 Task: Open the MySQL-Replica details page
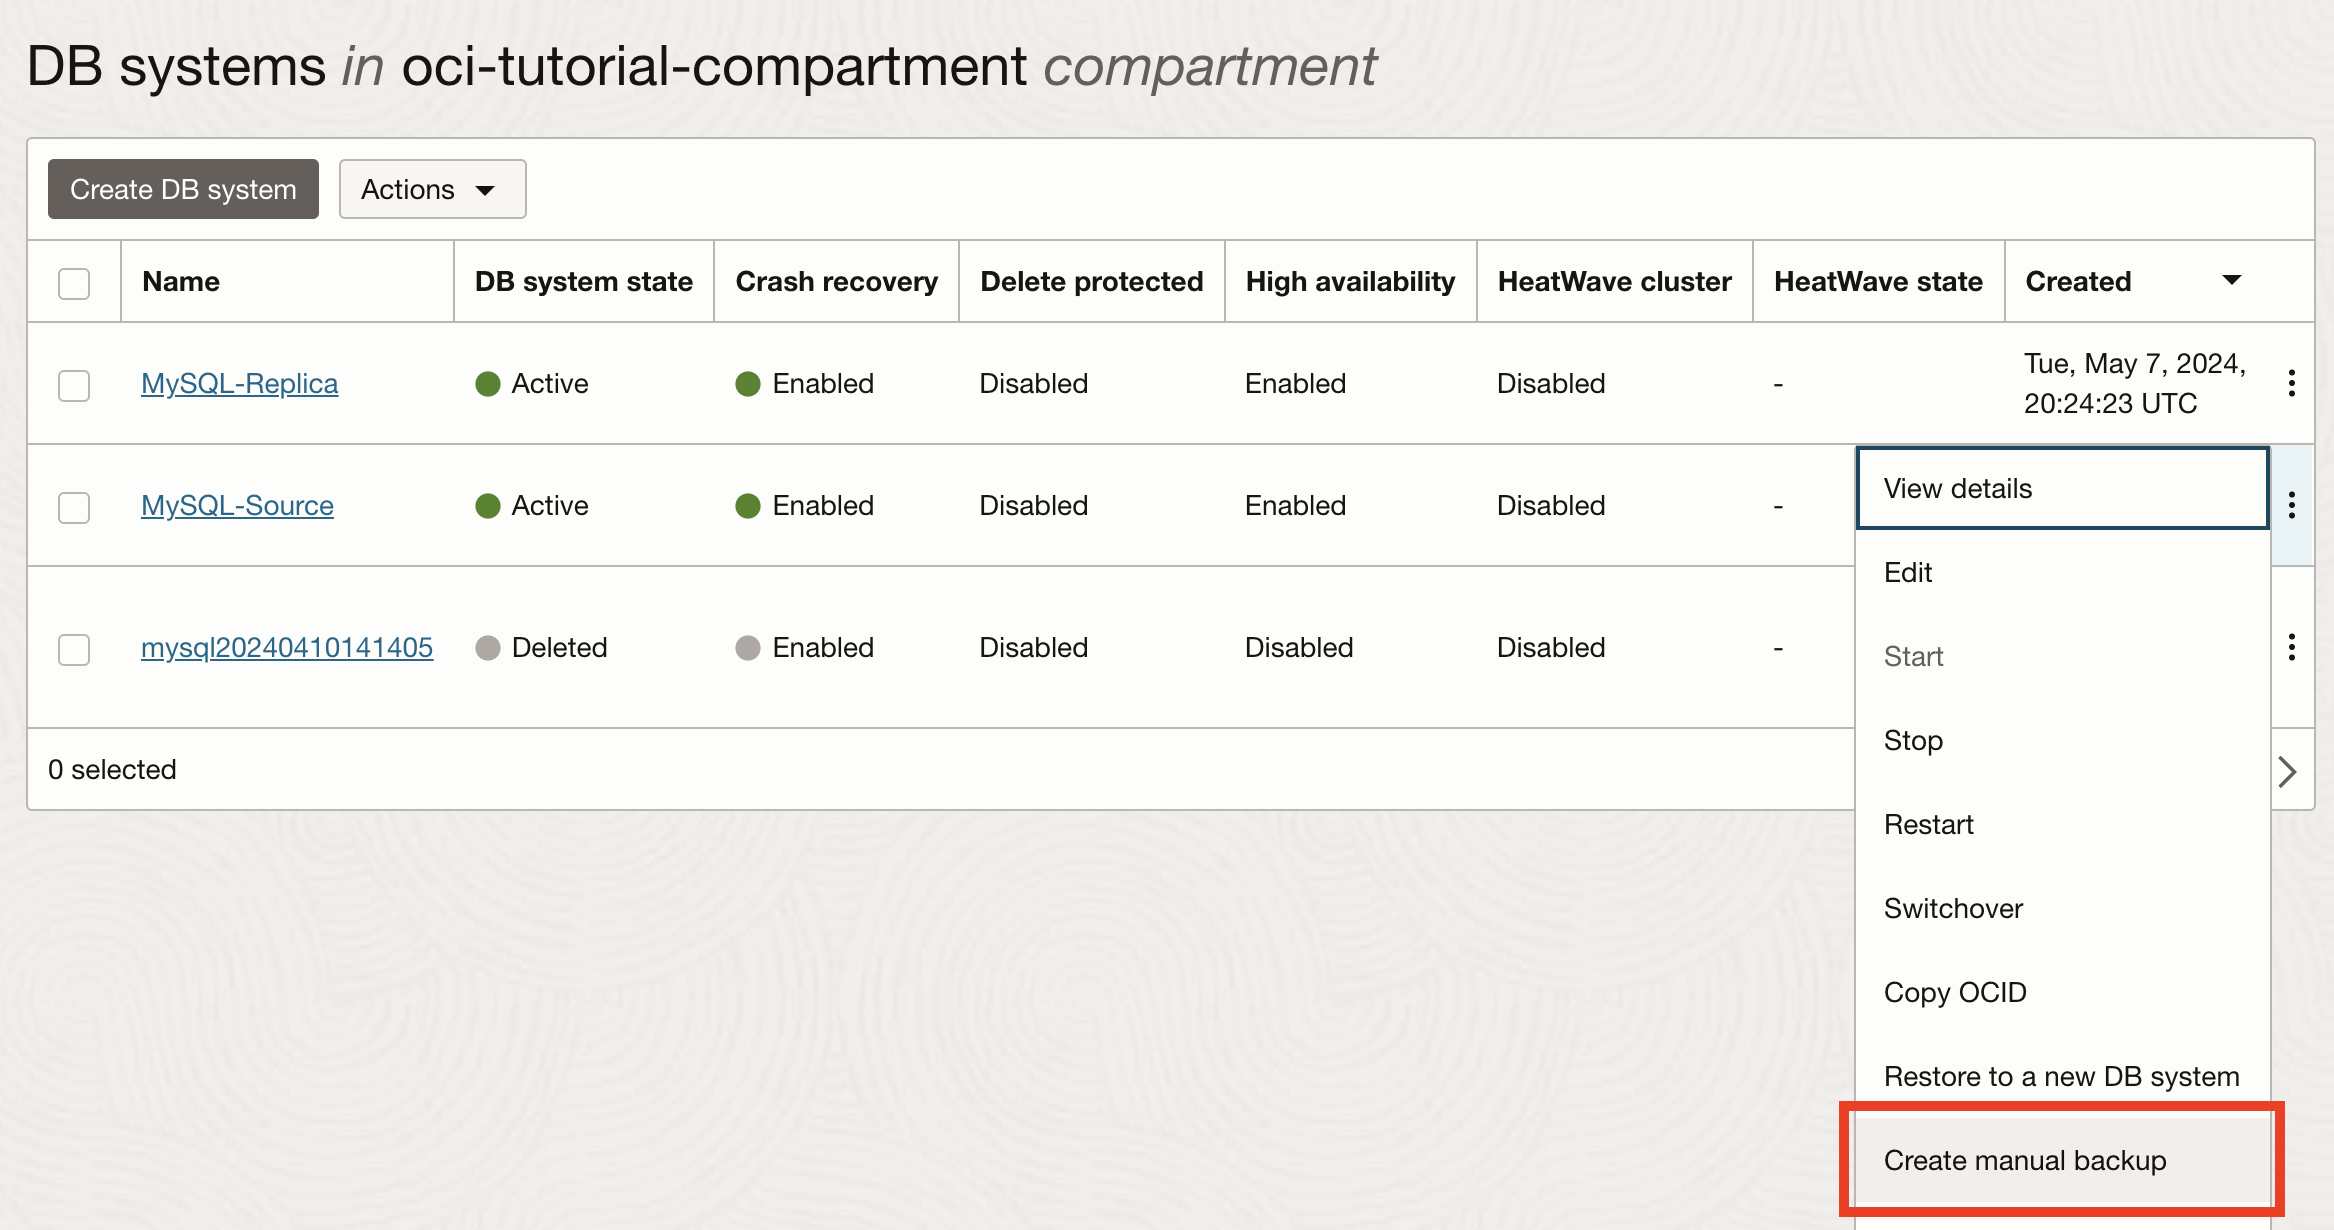[x=239, y=383]
